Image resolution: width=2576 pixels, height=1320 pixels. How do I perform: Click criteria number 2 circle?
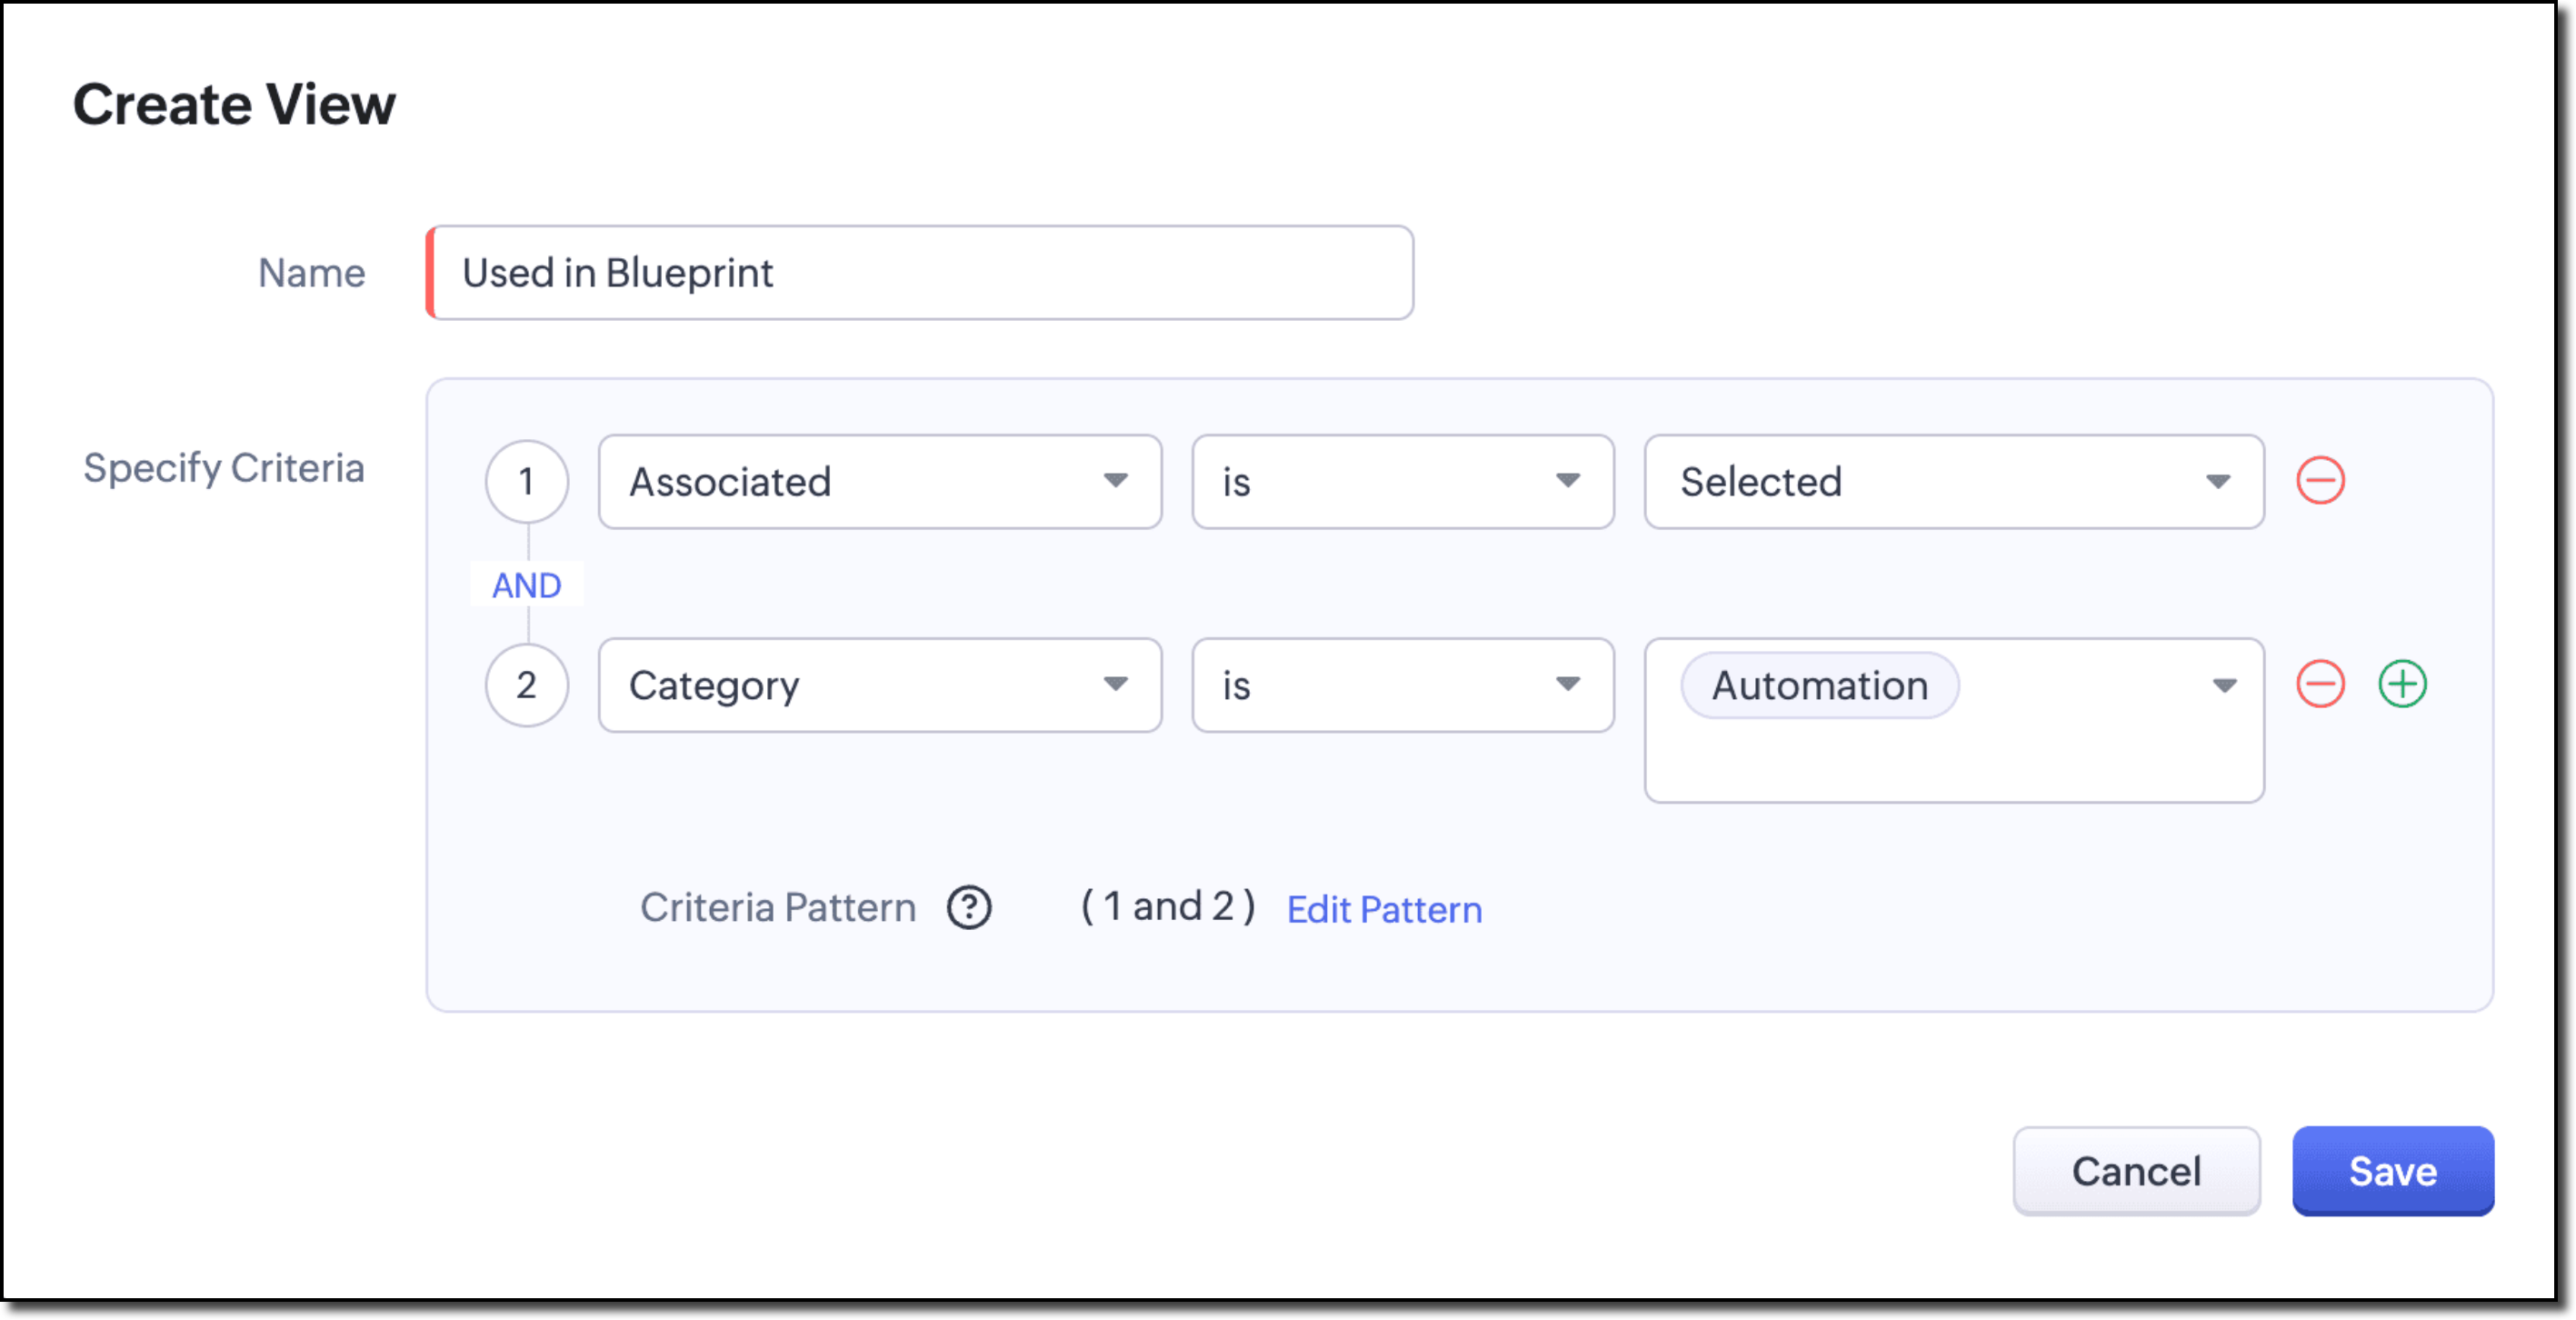(x=527, y=685)
